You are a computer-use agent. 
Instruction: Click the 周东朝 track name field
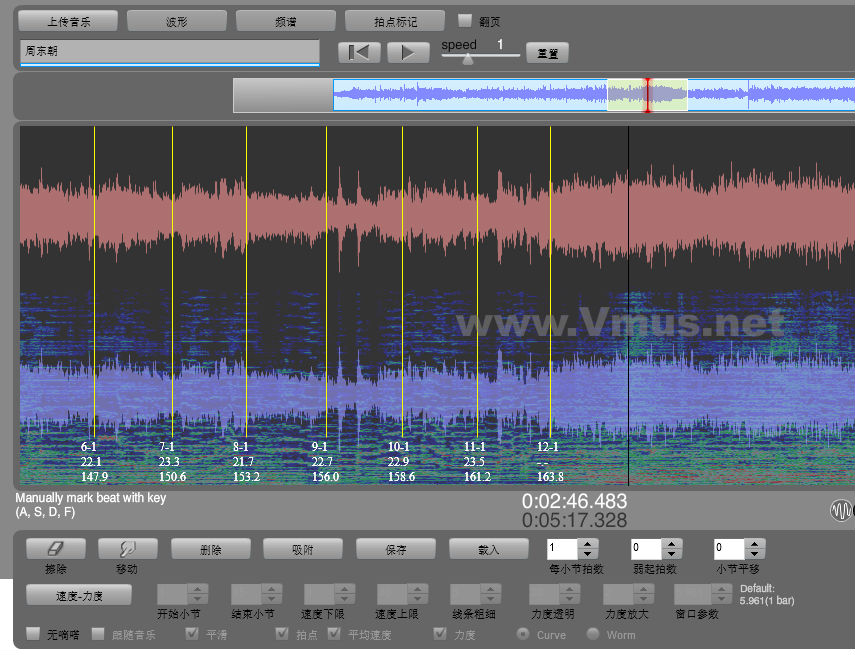click(x=170, y=52)
